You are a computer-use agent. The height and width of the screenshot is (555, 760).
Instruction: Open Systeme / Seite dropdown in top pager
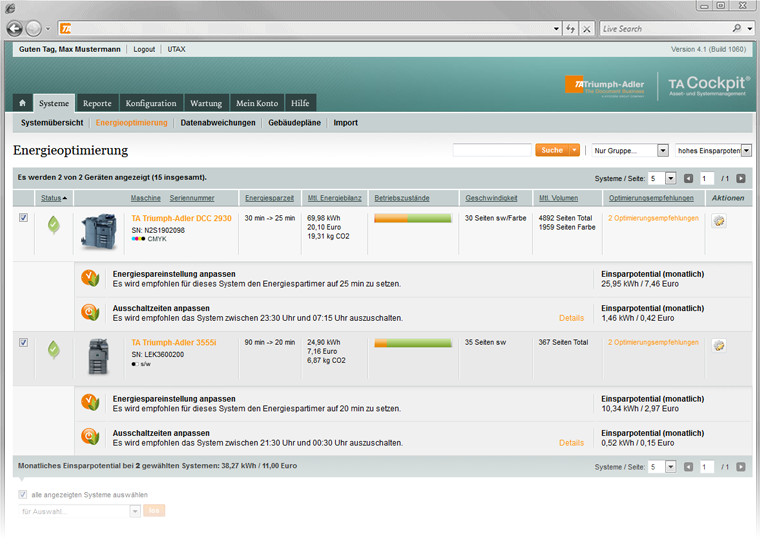click(662, 178)
